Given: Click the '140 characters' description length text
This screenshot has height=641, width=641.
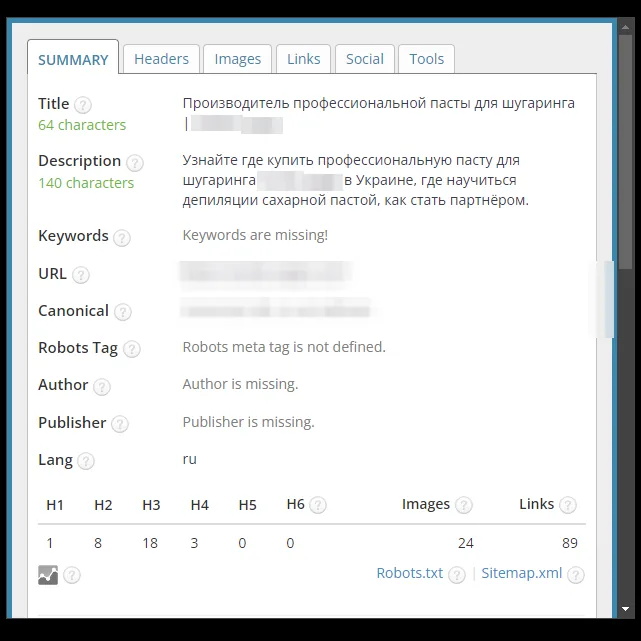Looking at the screenshot, I should (86, 183).
